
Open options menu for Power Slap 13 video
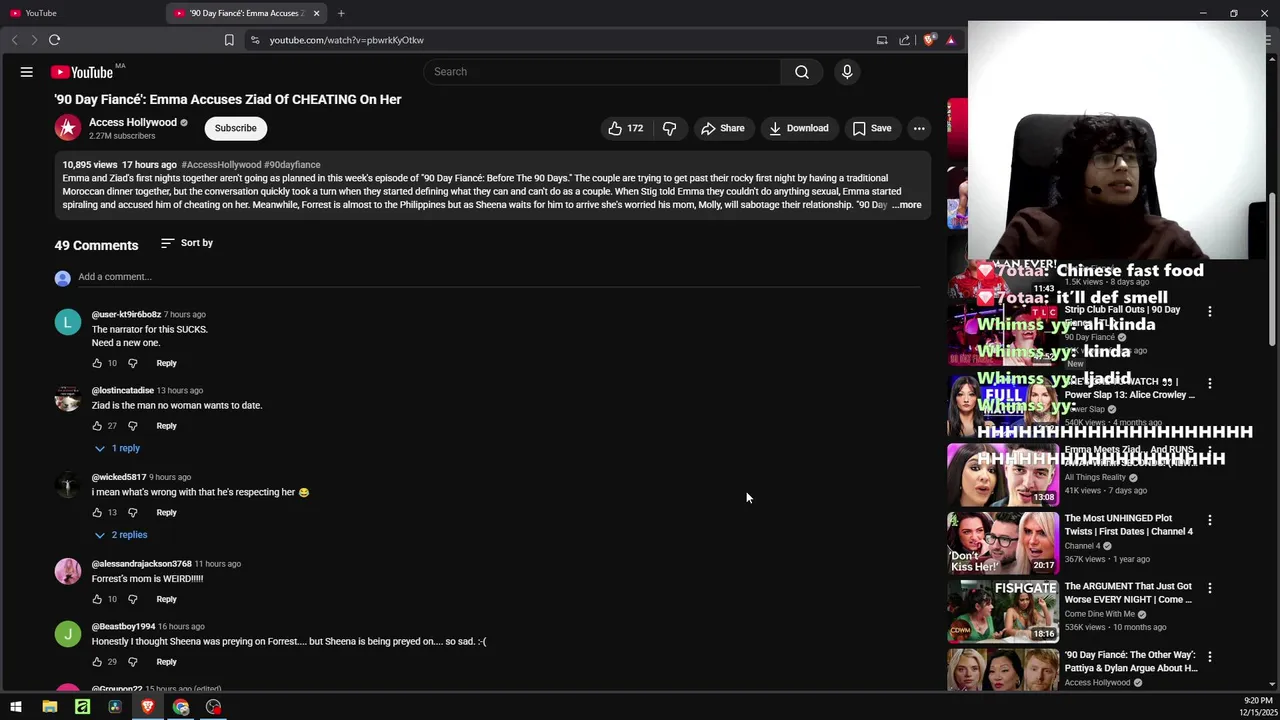1210,384
